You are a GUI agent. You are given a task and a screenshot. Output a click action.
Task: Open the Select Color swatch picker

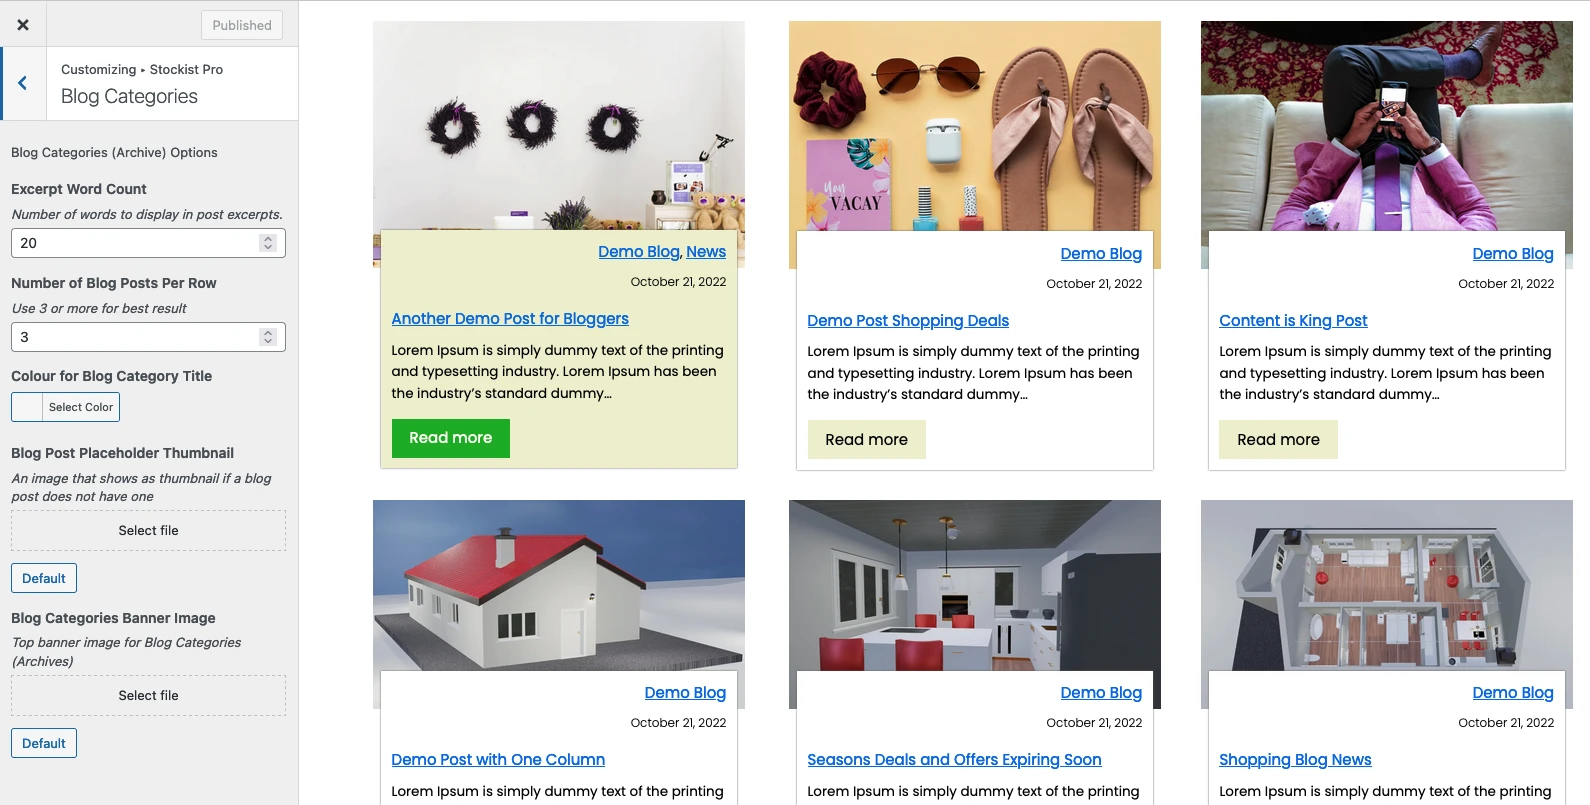[x=65, y=407]
